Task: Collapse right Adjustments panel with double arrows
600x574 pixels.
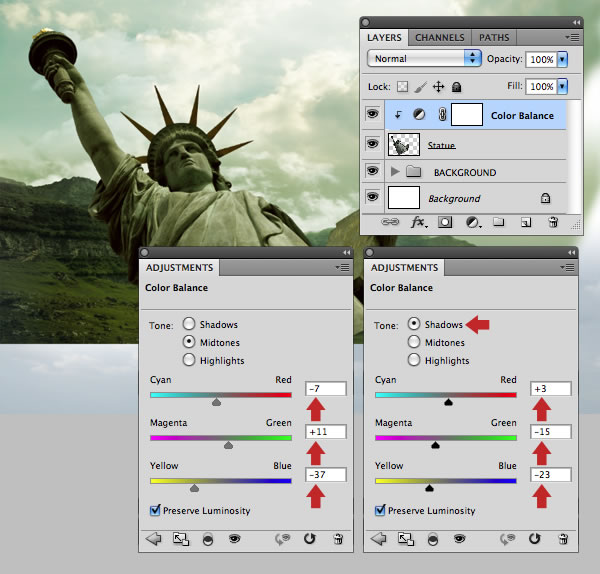Action: 571,253
